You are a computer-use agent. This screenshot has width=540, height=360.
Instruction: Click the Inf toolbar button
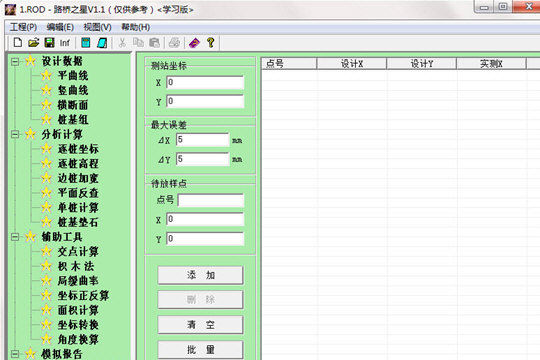[x=64, y=43]
